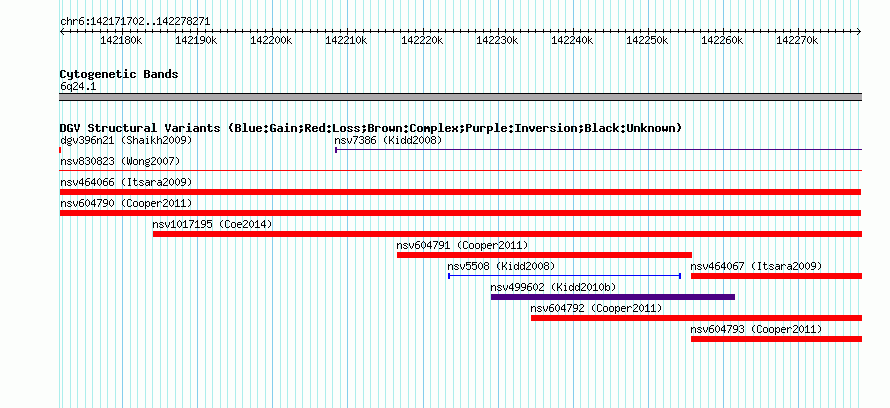
Task: Click the small red dgv396n21 marker
Action: point(60,150)
